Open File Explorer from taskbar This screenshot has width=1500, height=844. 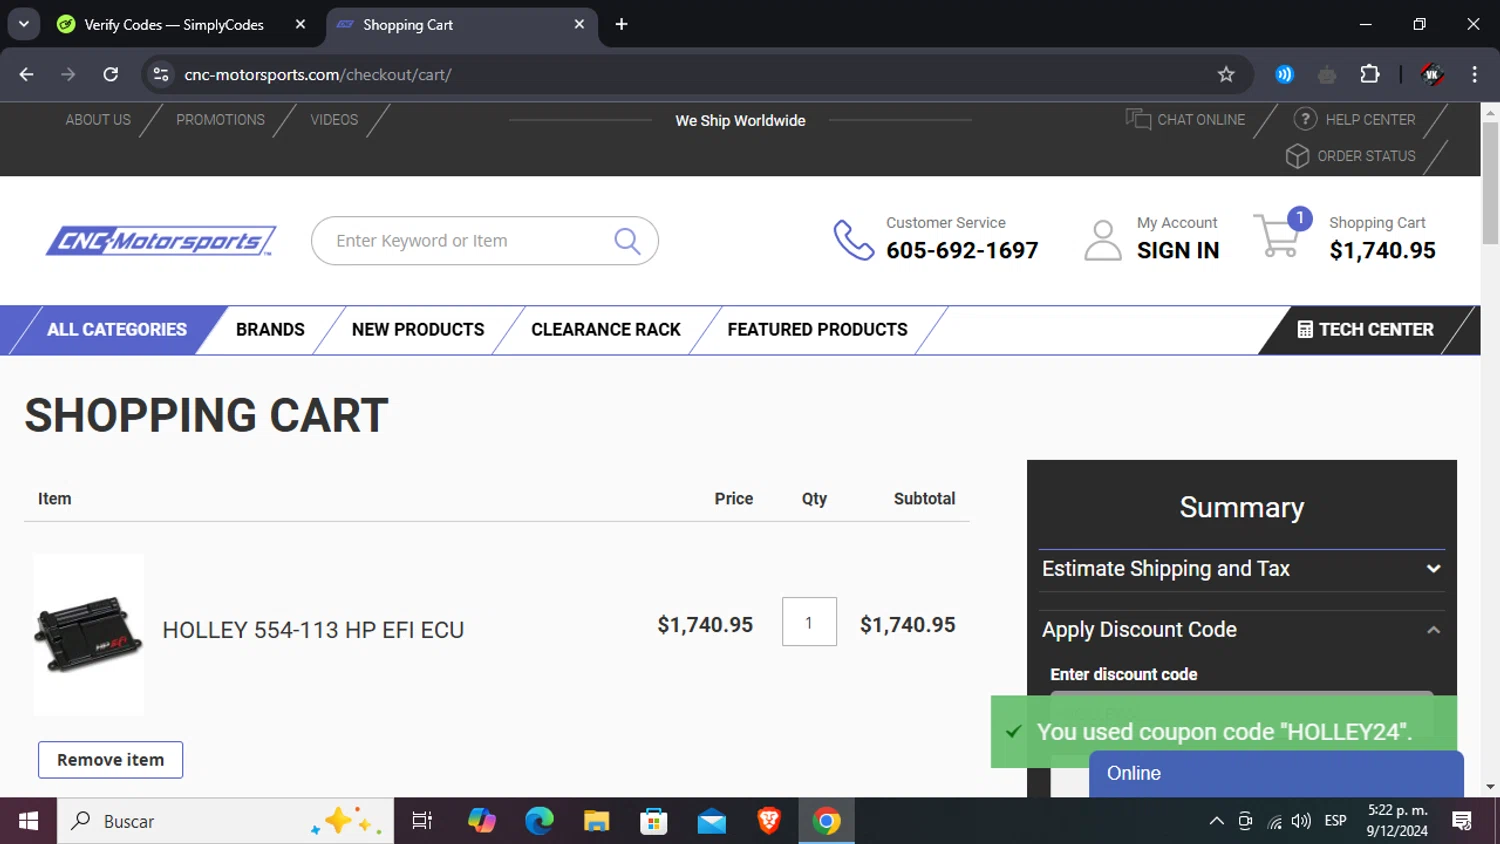click(x=597, y=821)
